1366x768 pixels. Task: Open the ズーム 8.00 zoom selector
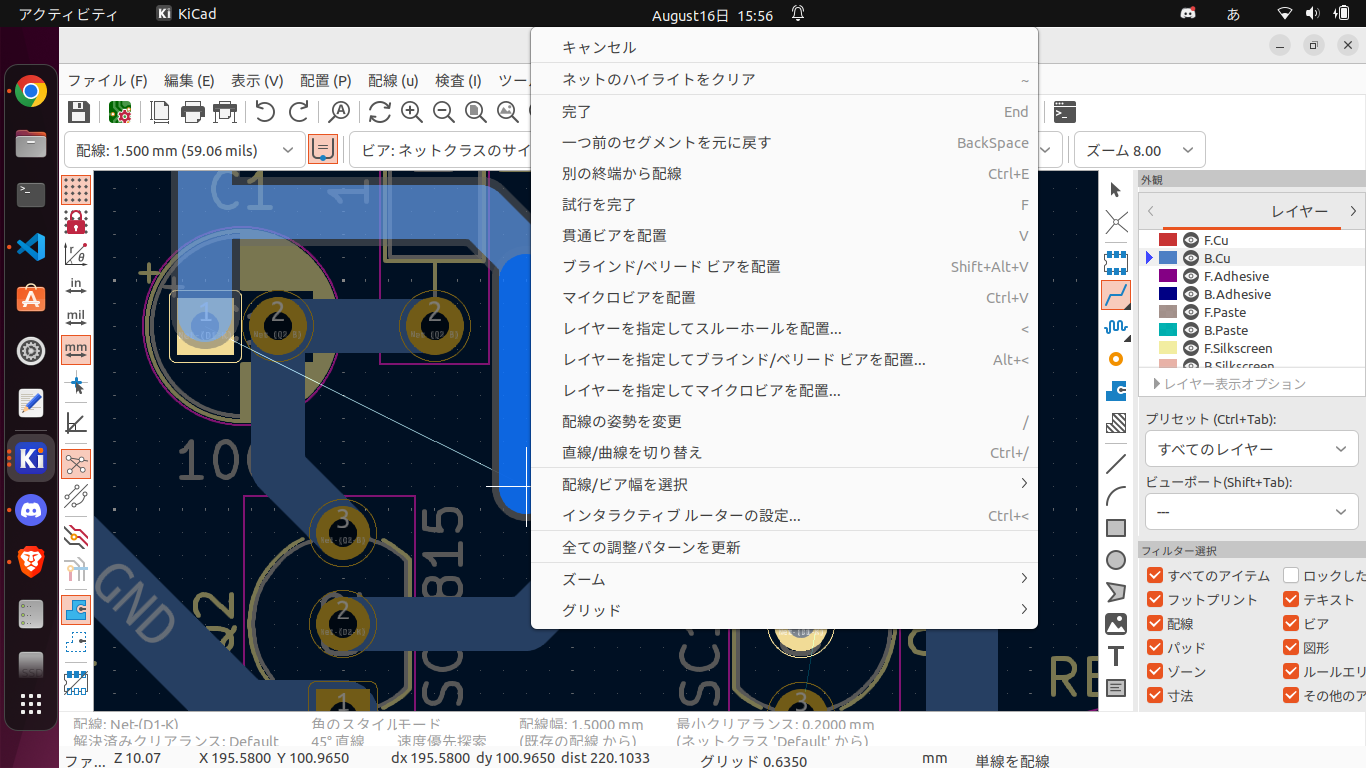coord(1139,151)
